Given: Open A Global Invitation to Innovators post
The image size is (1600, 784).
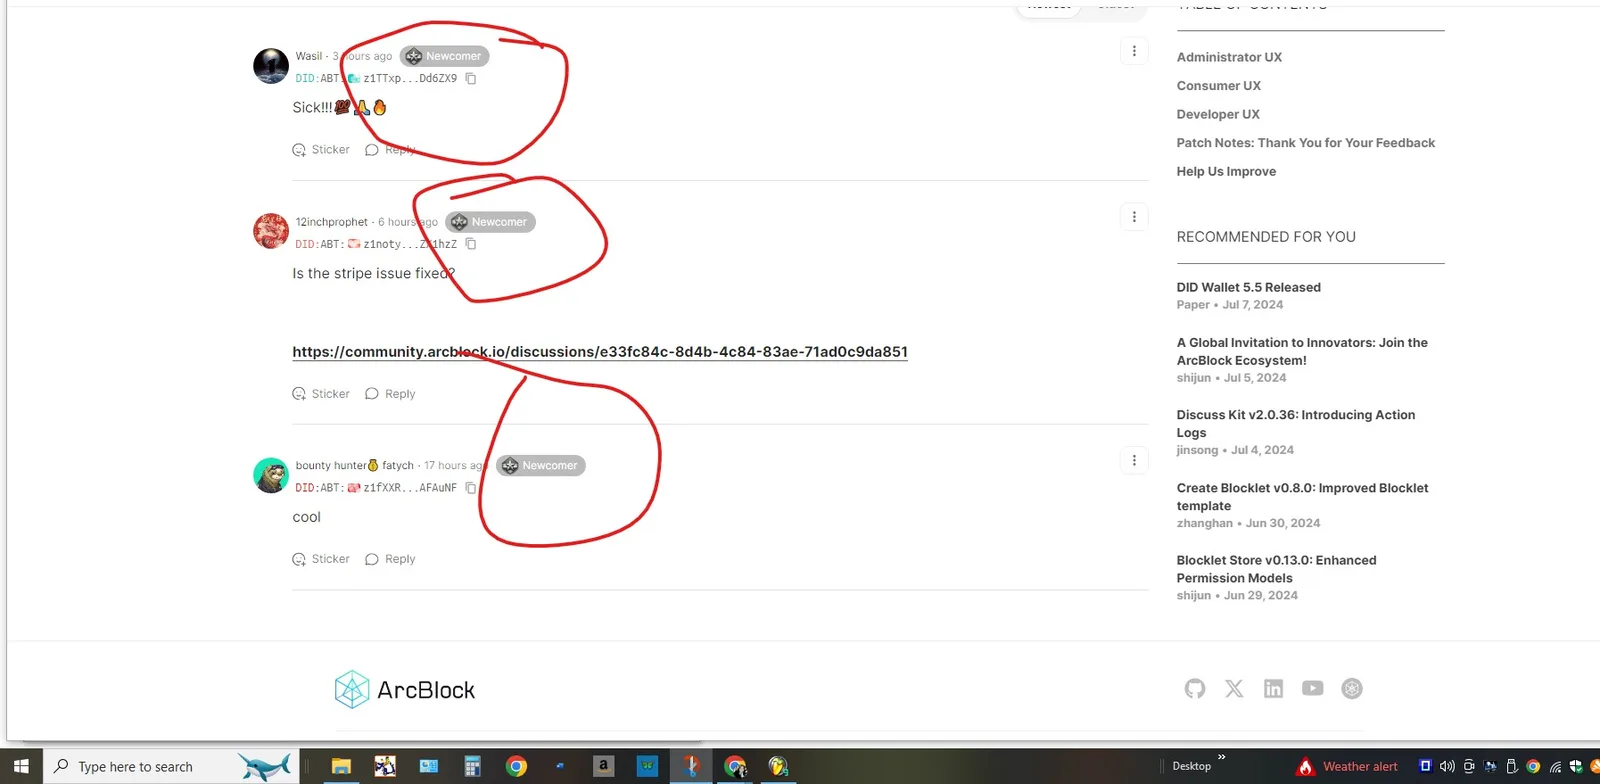Looking at the screenshot, I should click(x=1302, y=351).
